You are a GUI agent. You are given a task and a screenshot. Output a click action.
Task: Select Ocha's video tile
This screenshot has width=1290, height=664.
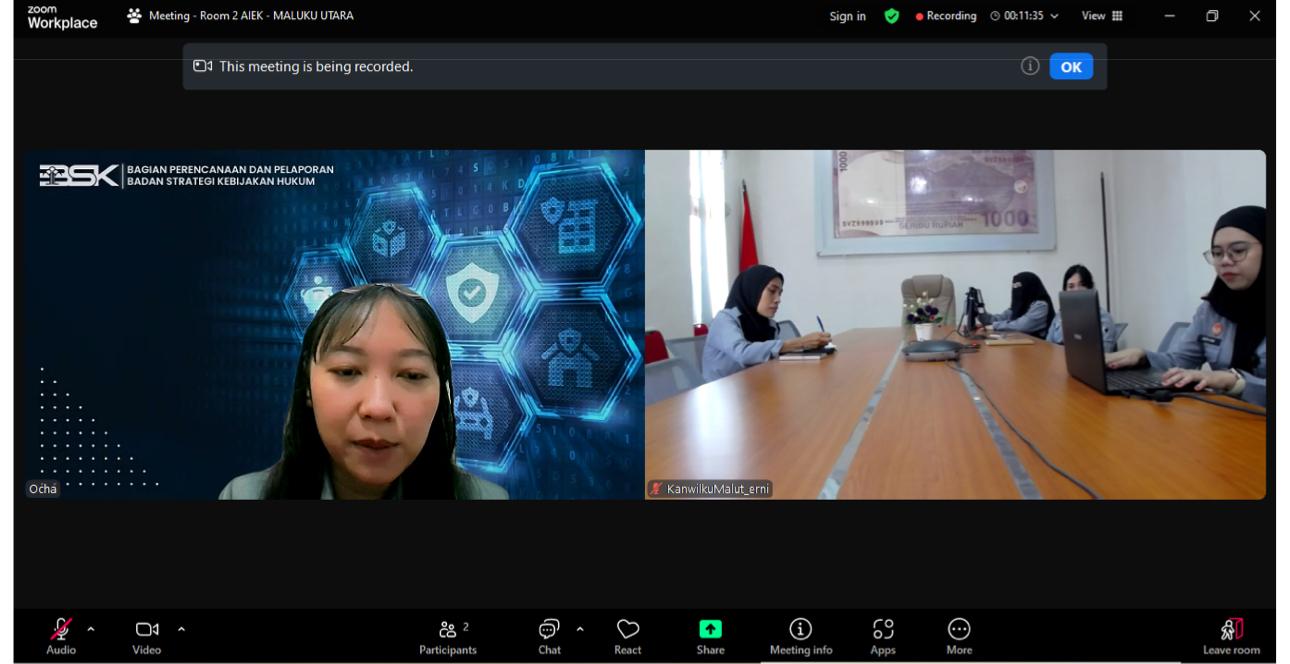pos(334,325)
